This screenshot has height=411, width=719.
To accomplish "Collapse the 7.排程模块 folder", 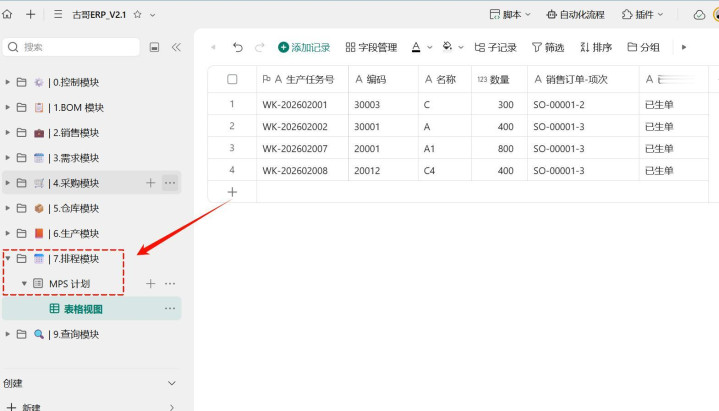I will click(x=9, y=259).
